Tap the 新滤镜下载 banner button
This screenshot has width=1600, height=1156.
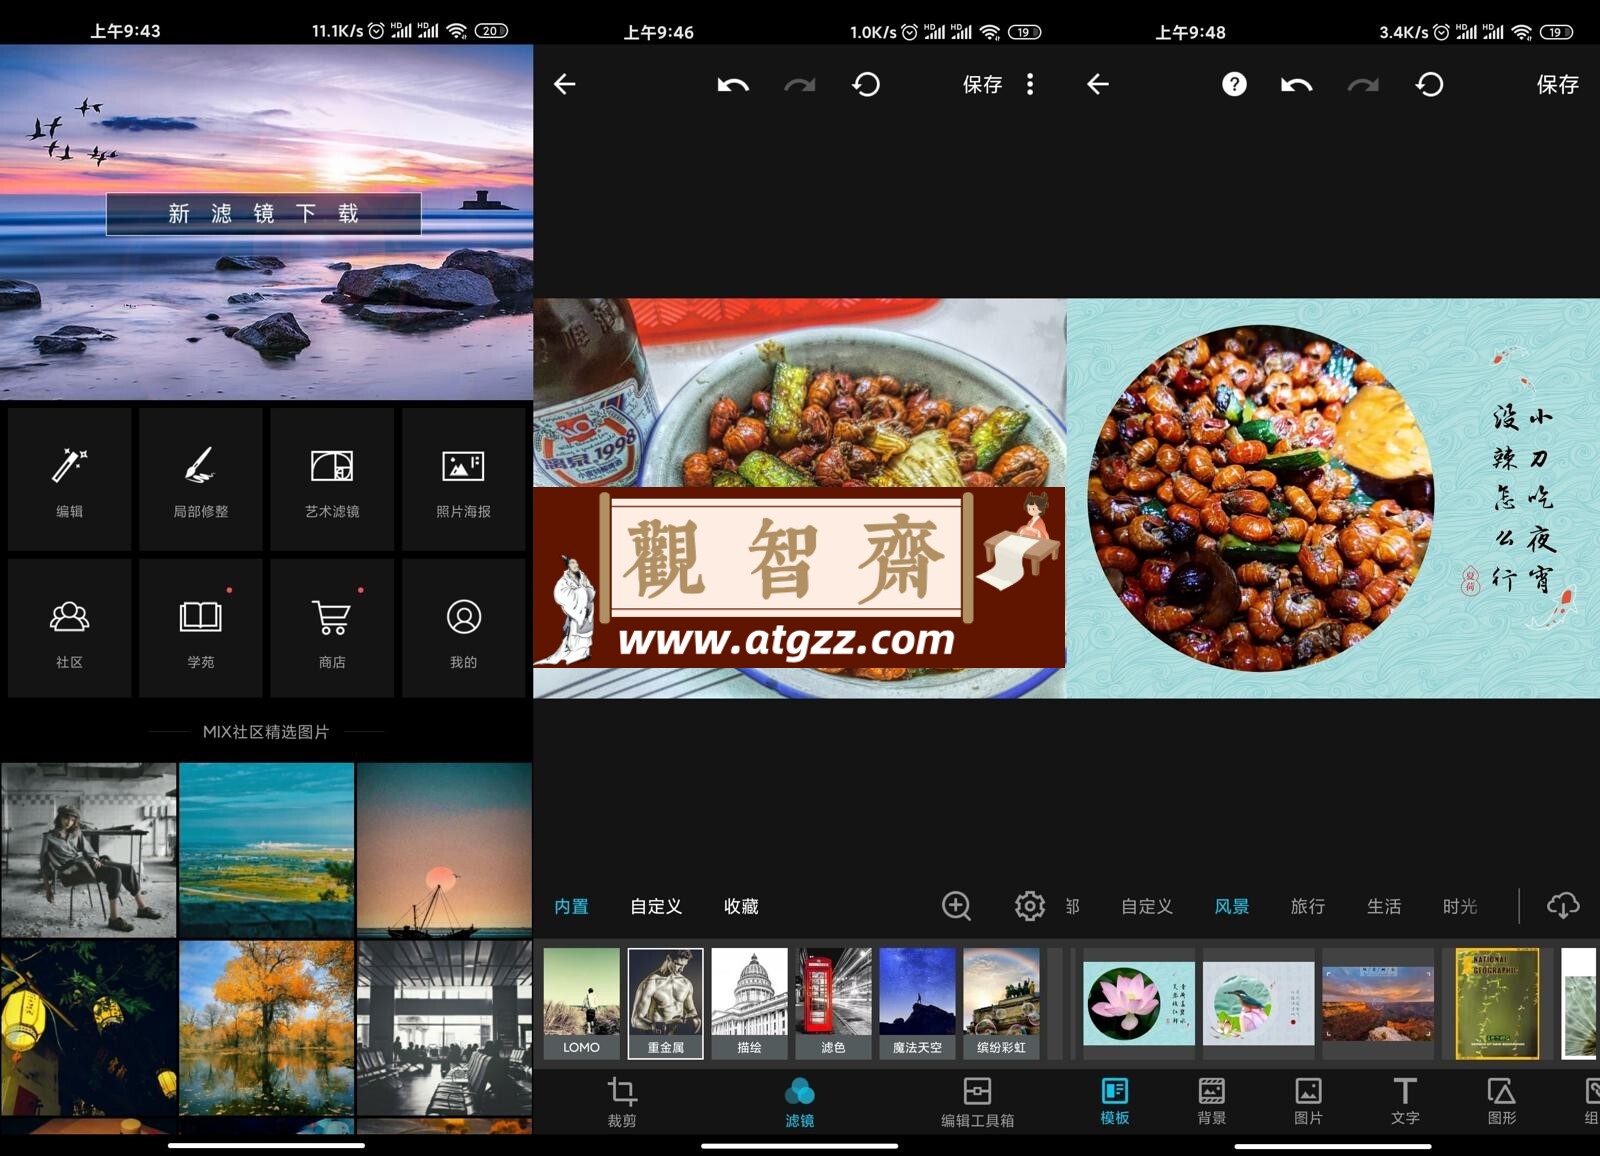[x=264, y=213]
